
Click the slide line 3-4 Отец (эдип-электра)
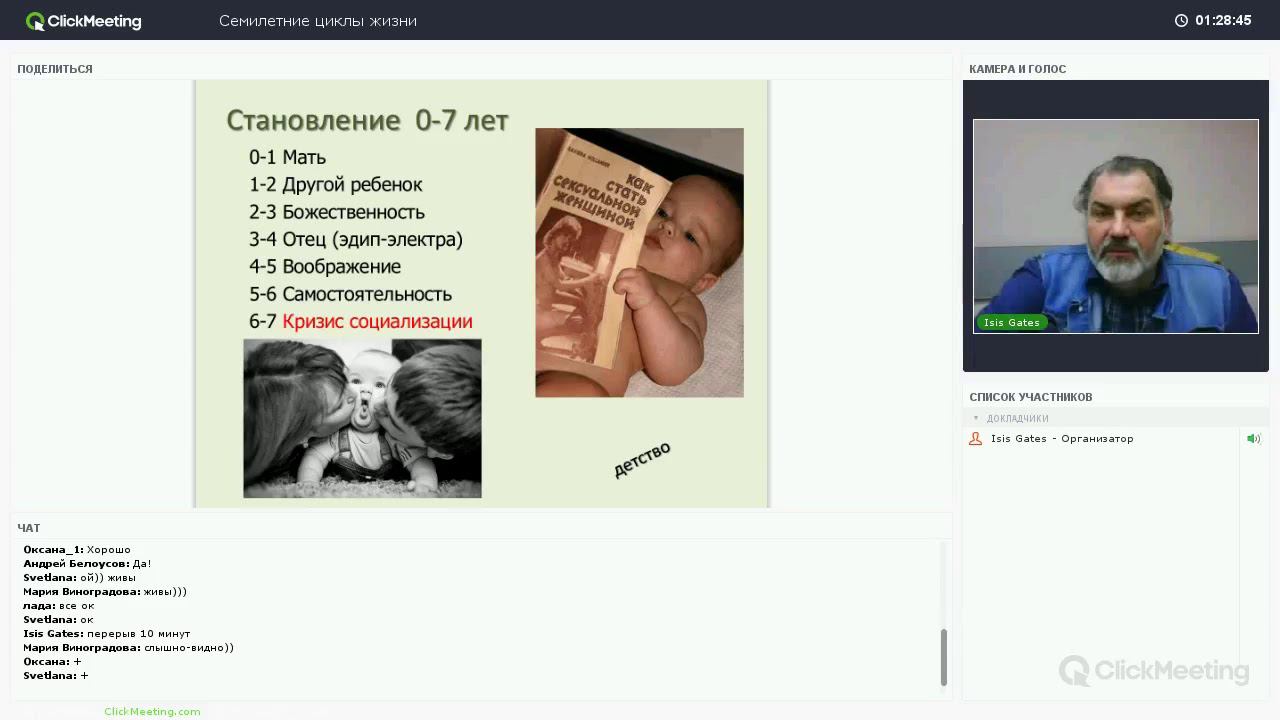click(x=356, y=240)
